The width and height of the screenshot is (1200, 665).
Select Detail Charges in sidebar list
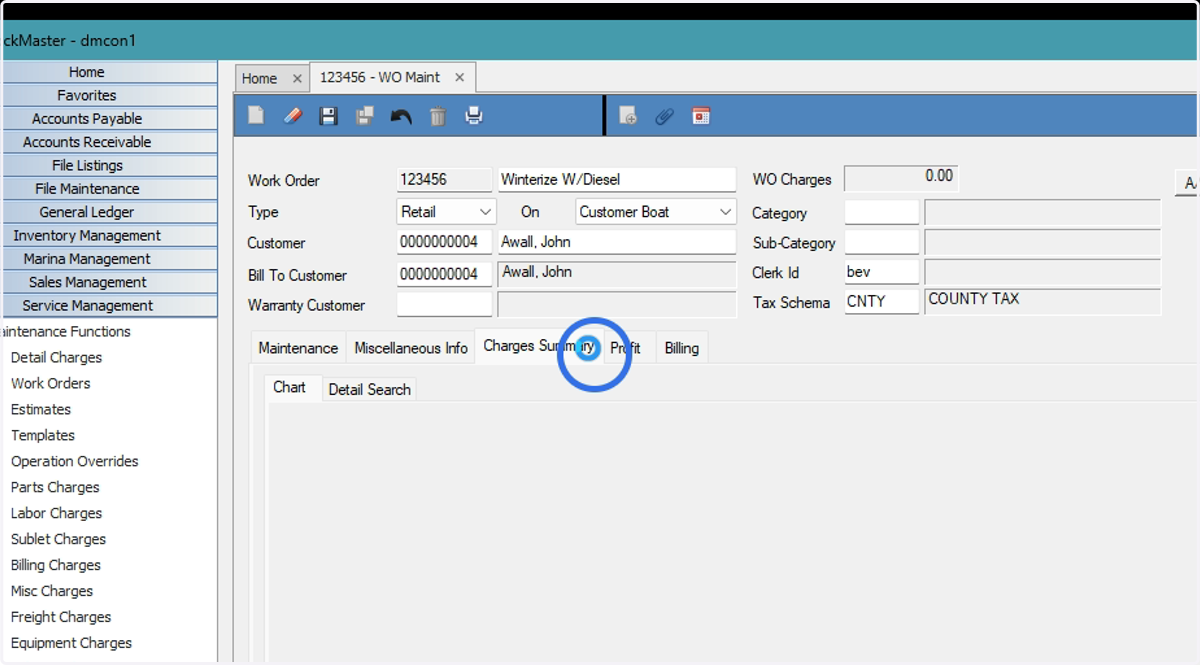pos(56,357)
